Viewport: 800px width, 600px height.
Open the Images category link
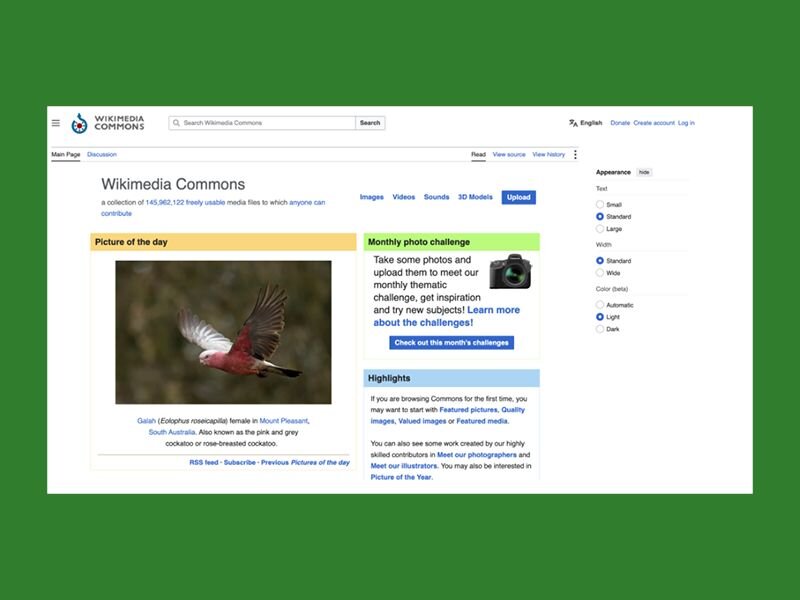[x=371, y=197]
